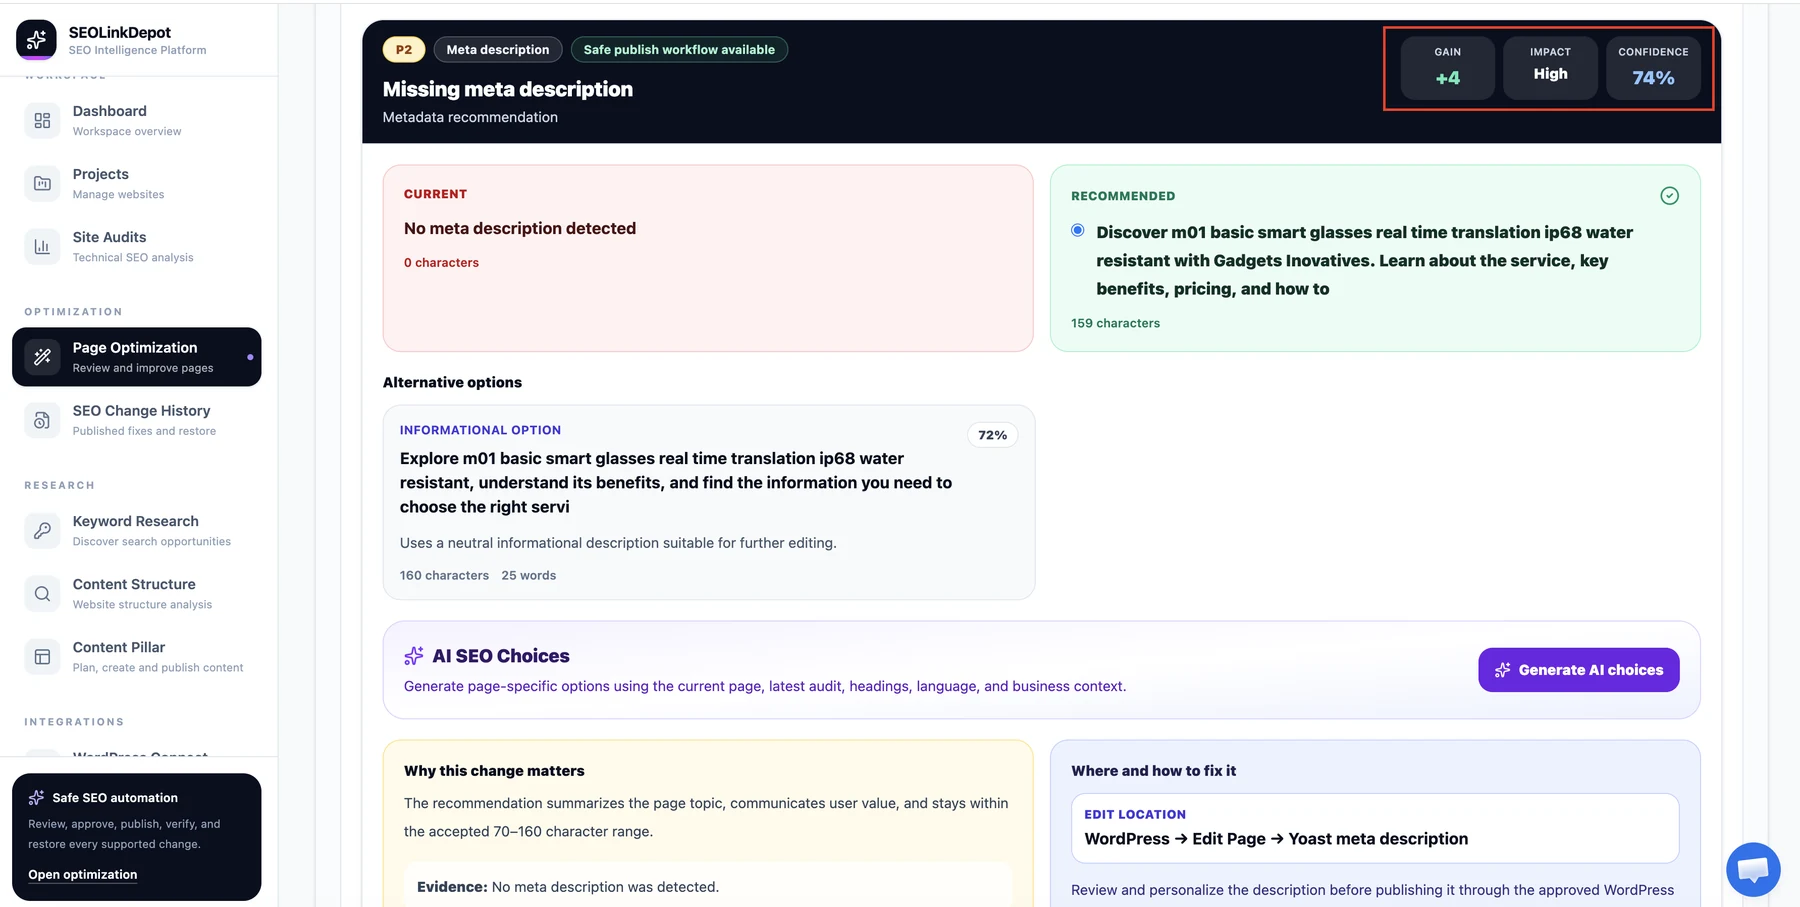Select the recommended meta description radio button
The height and width of the screenshot is (907, 1800).
pos(1077,231)
